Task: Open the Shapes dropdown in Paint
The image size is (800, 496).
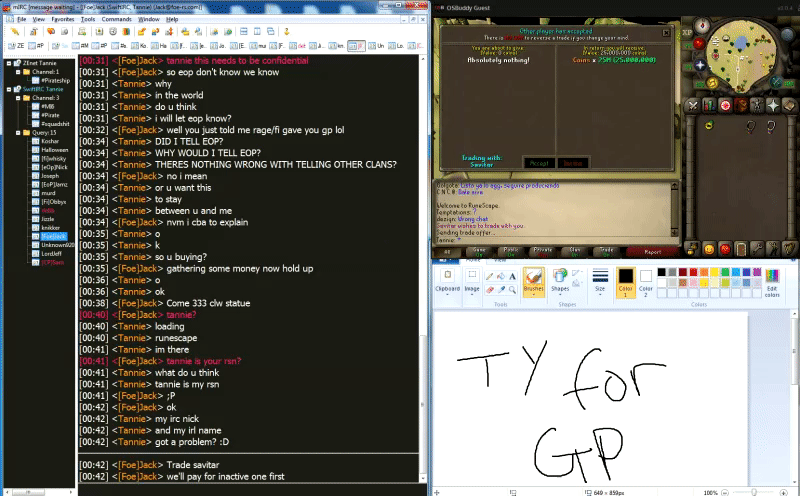Action: point(560,283)
